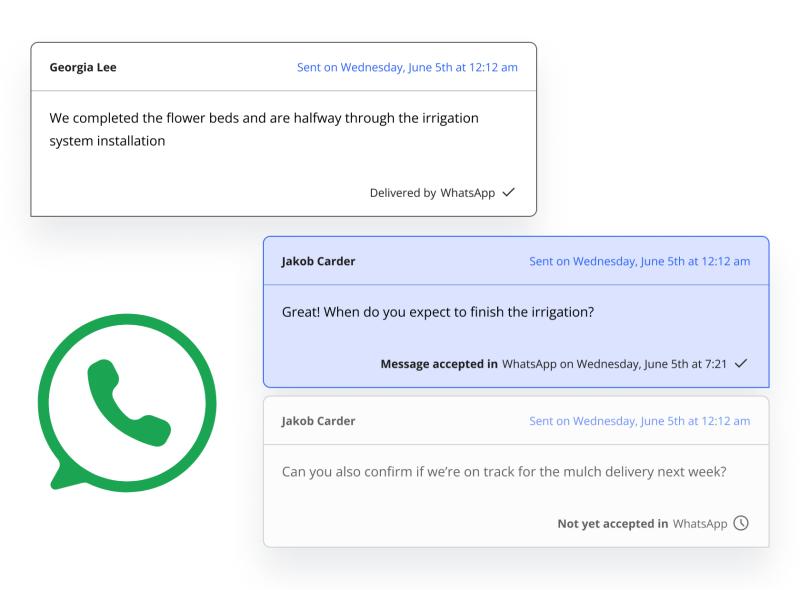The image size is (800, 590).
Task: Click the "Great! When do you expect" message text
Action: (438, 311)
